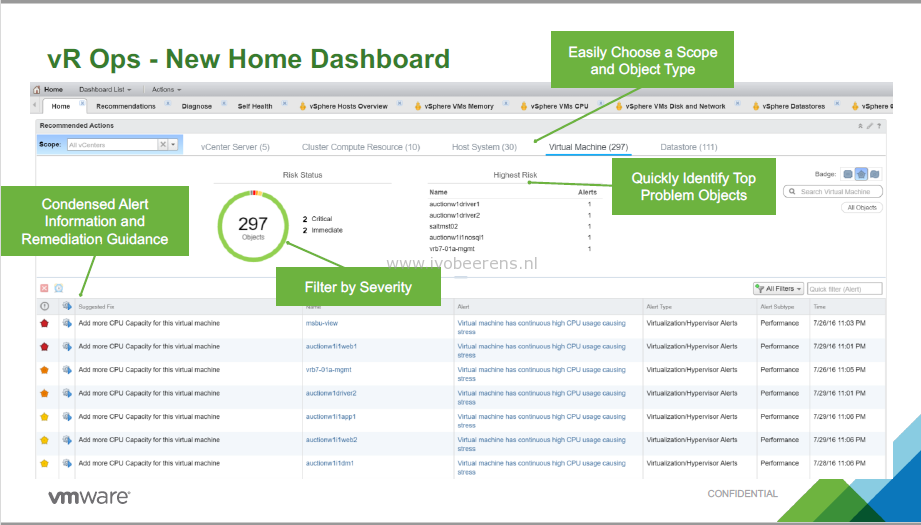Click the yellow badge in auctionw1l1app1 row
The height and width of the screenshot is (525, 921).
45,417
